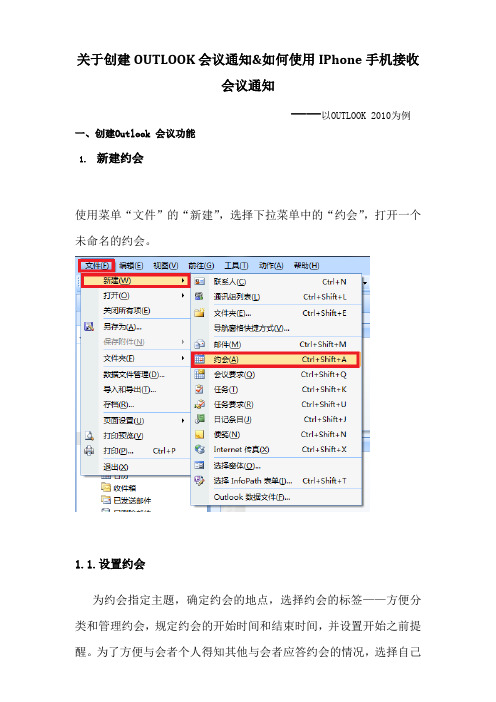Choose 退出(X) to quit Outlook
Viewport: 496px width, 702px height.
[x=116, y=467]
